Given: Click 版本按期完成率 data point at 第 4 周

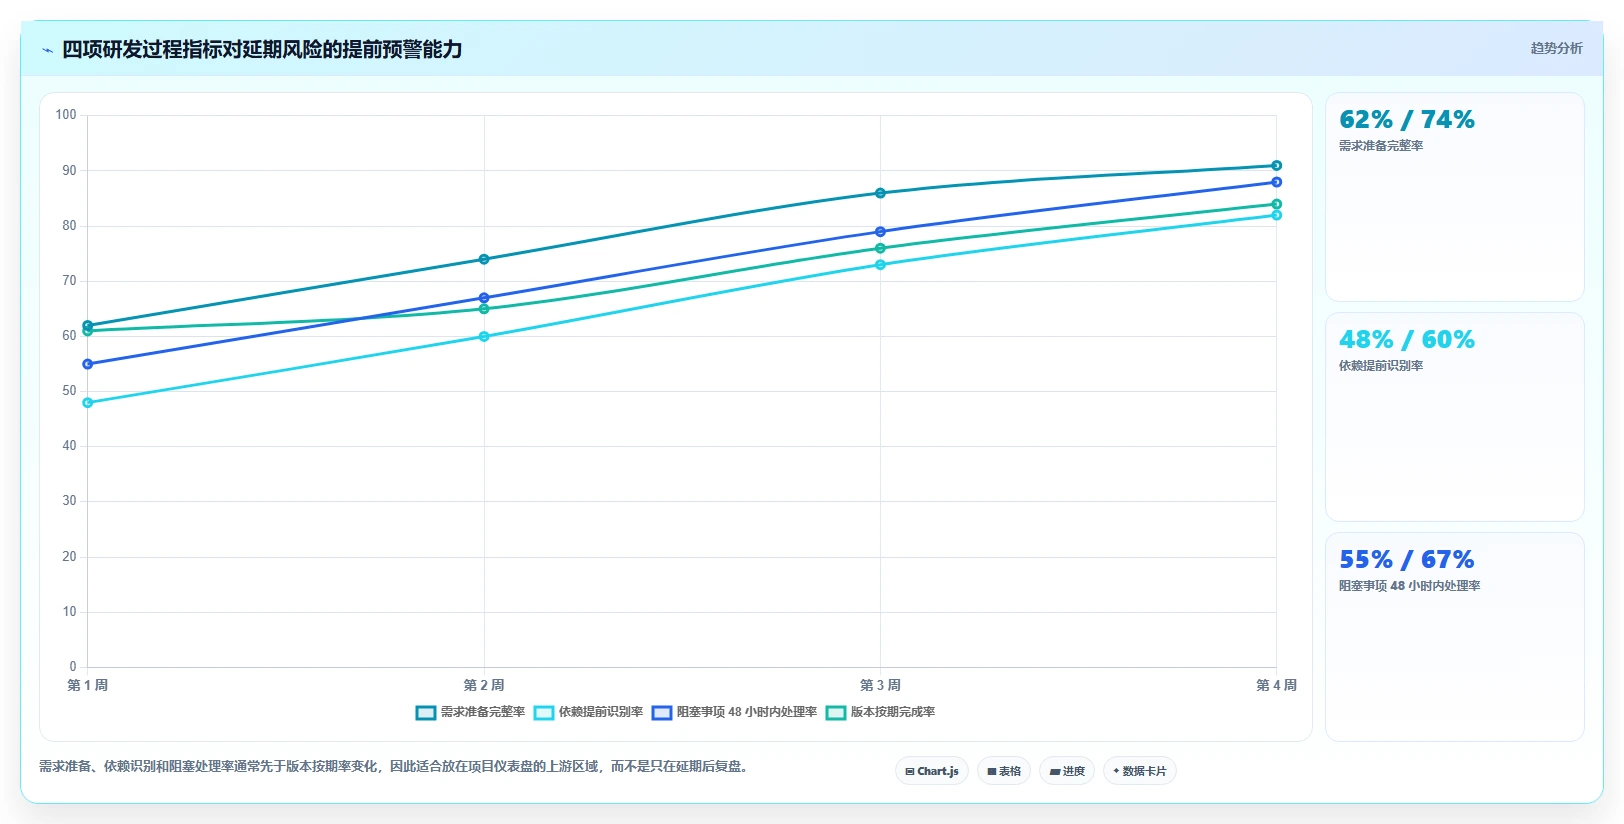Looking at the screenshot, I should click(1277, 204).
